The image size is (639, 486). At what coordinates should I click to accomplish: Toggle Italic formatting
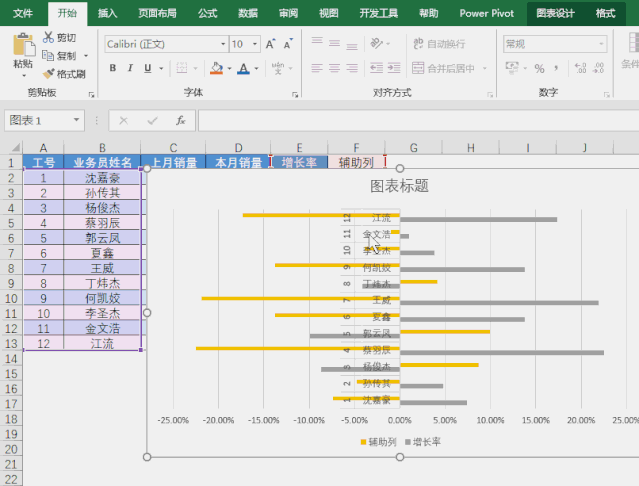click(x=130, y=68)
